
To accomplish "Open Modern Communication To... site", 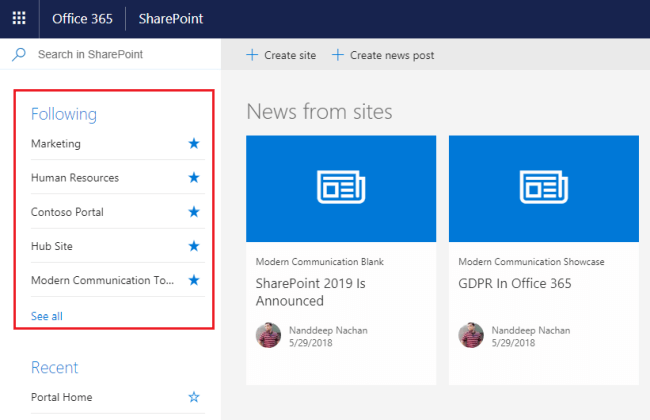I will point(102,280).
